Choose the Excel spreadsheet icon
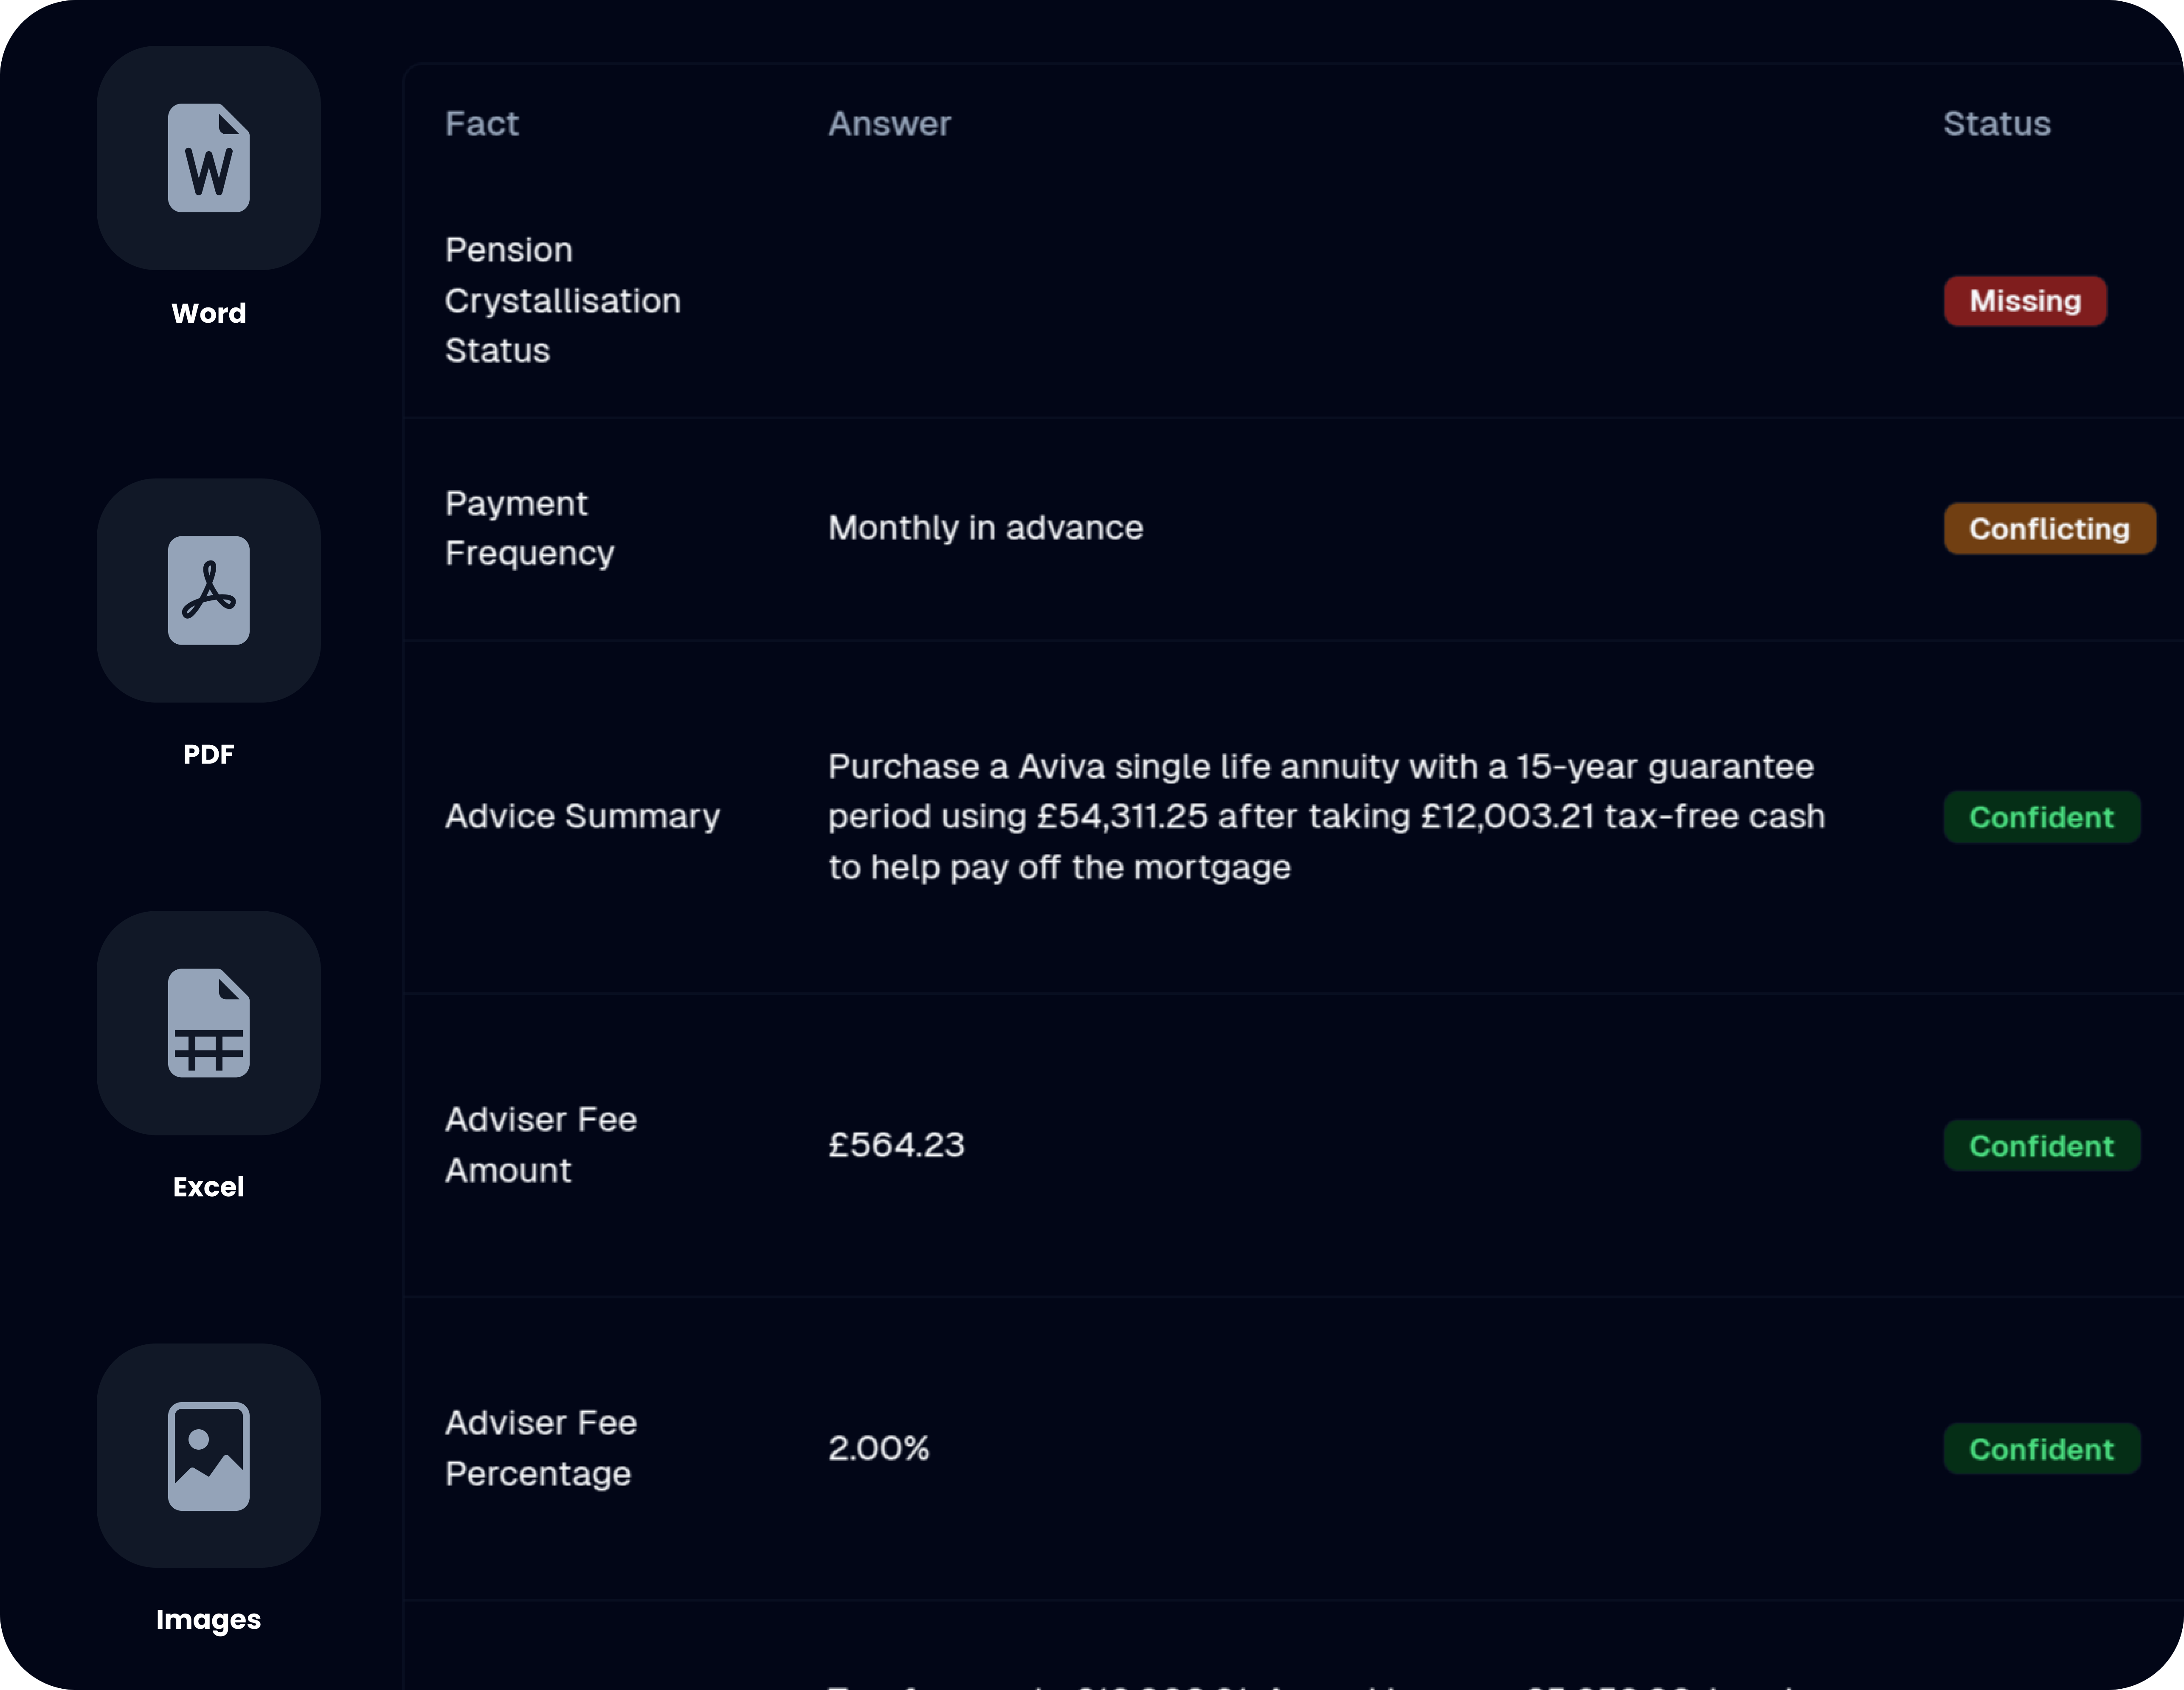The width and height of the screenshot is (2184, 1690). click(x=208, y=1022)
